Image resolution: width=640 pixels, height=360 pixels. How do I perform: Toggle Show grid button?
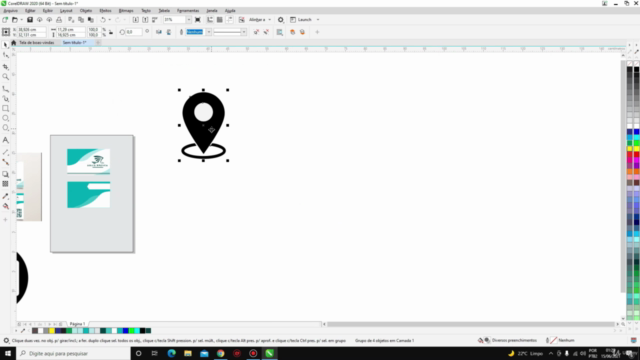220,20
